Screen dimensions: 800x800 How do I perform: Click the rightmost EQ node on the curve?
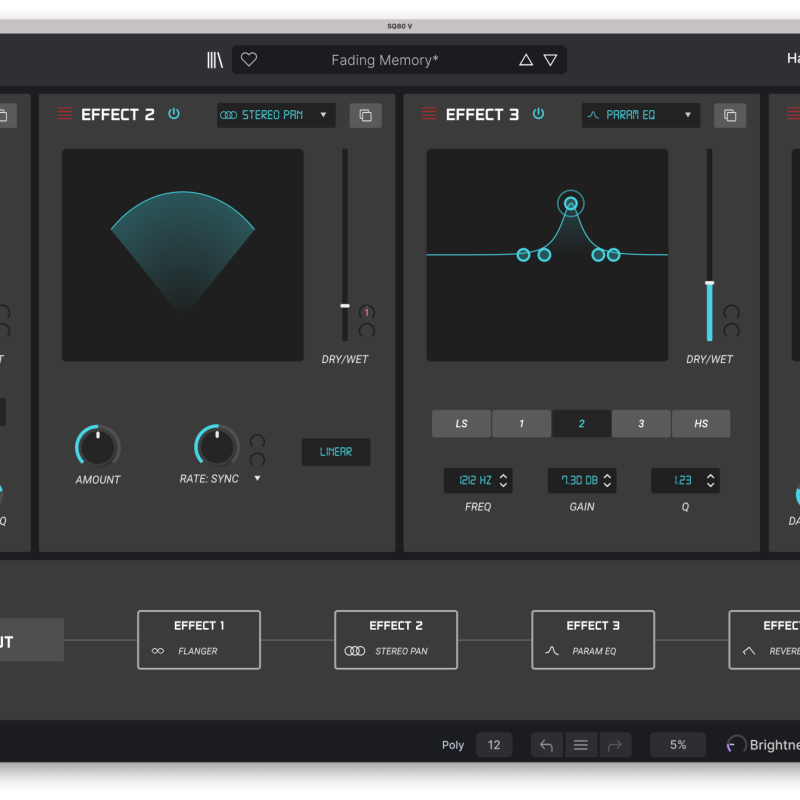[x=614, y=255]
